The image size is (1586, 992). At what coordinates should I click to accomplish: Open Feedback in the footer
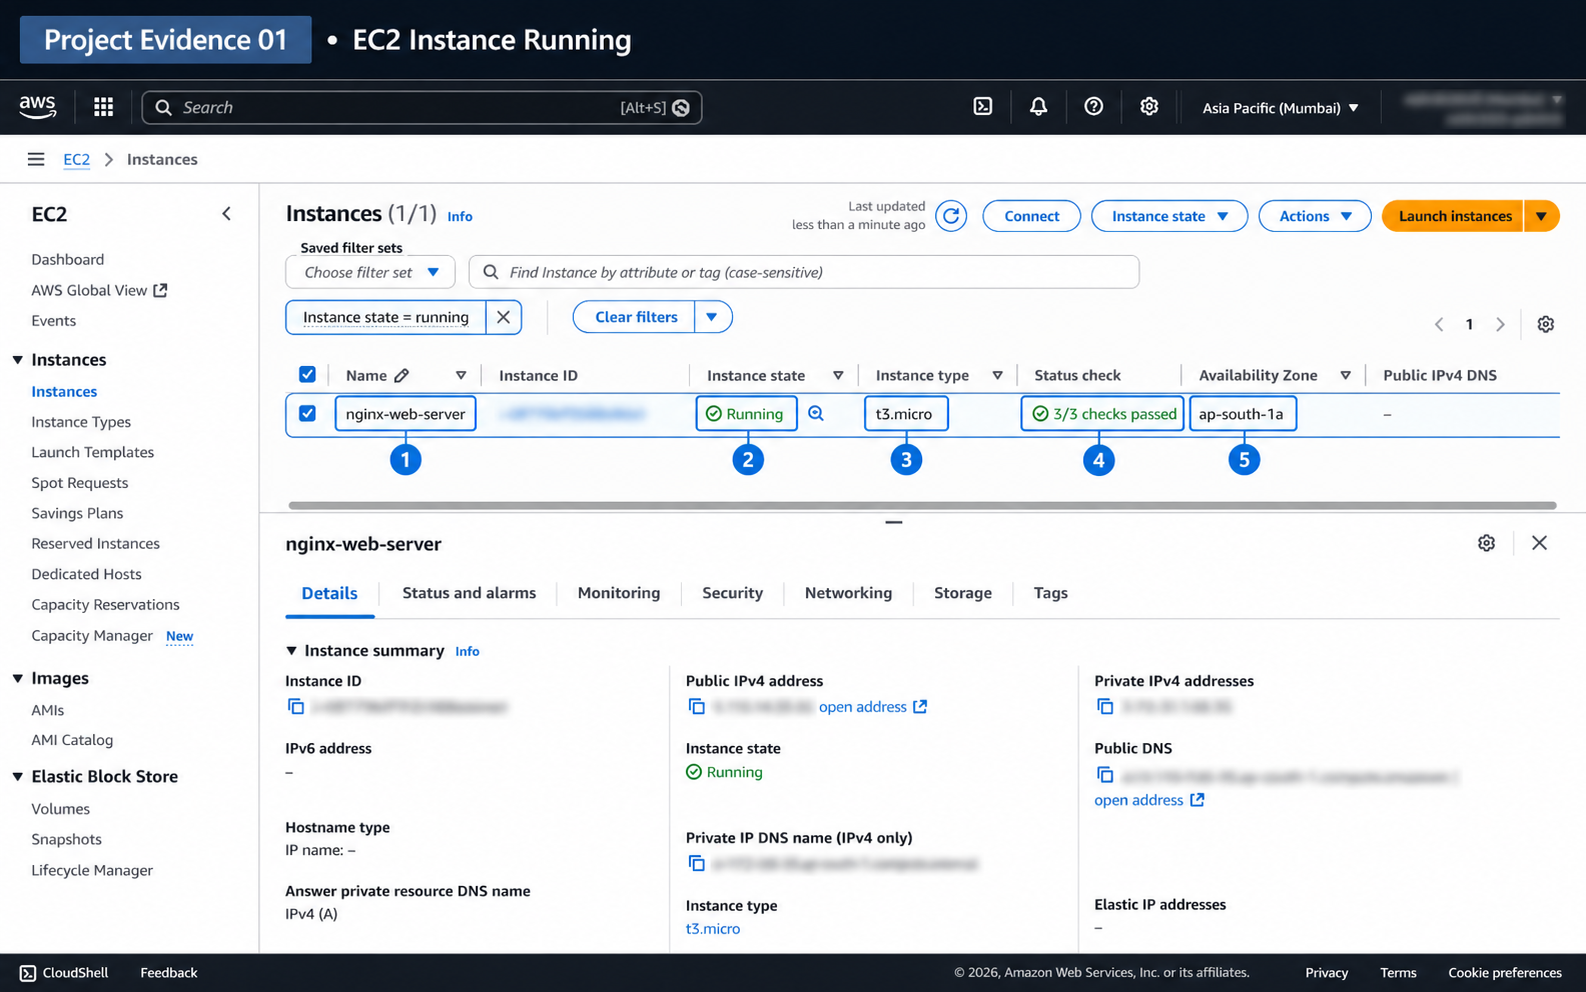click(169, 973)
